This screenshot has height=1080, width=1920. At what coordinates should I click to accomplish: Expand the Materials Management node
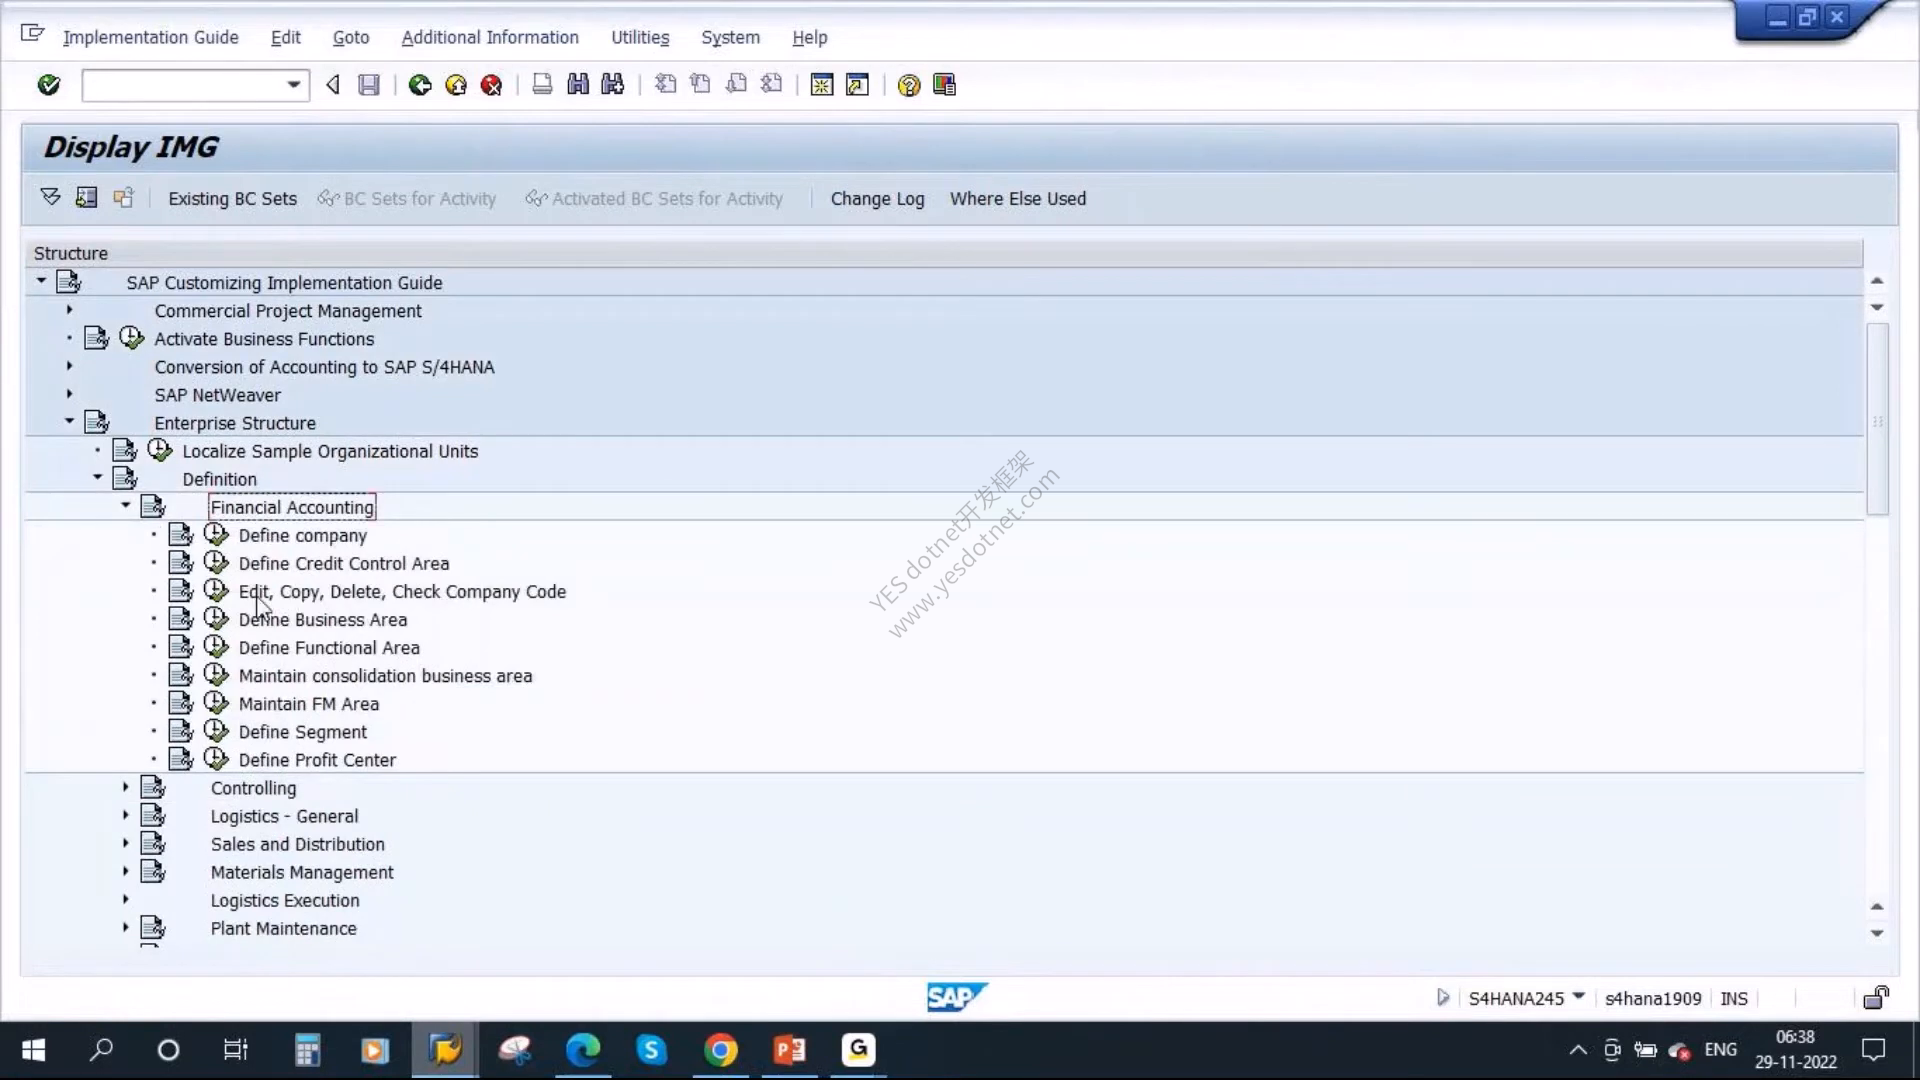coord(125,871)
